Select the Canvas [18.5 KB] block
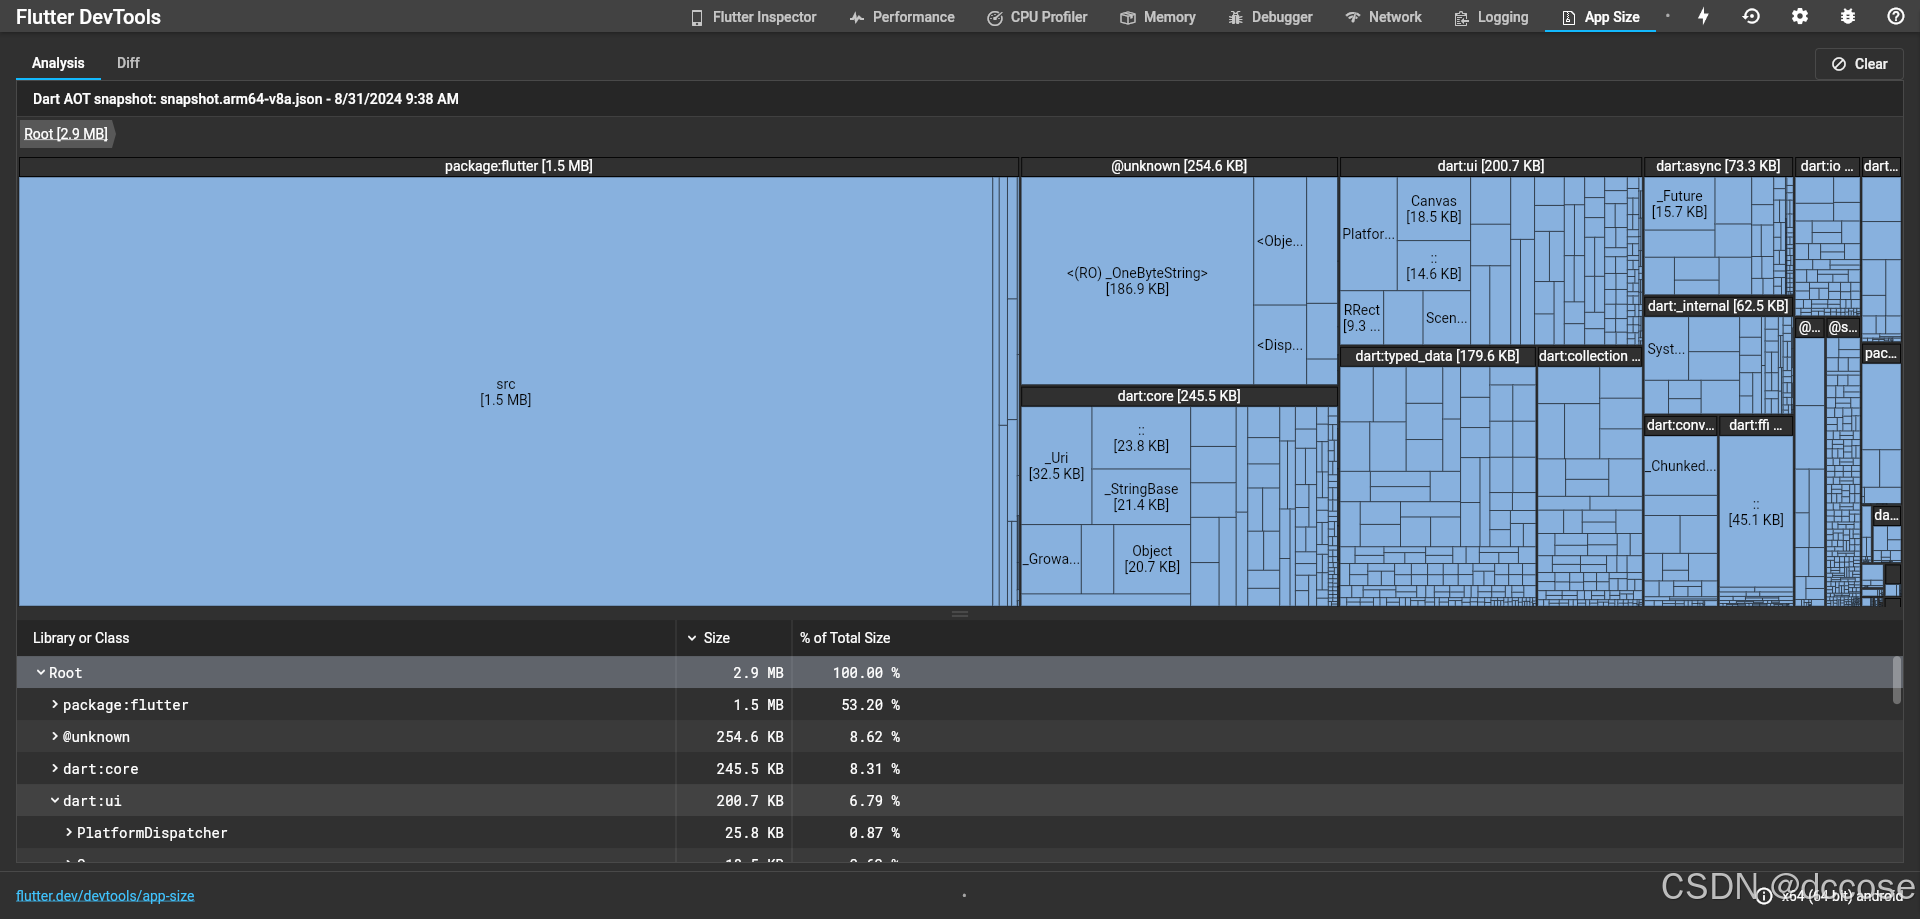The height and width of the screenshot is (919, 1920). pyautogui.click(x=1433, y=209)
